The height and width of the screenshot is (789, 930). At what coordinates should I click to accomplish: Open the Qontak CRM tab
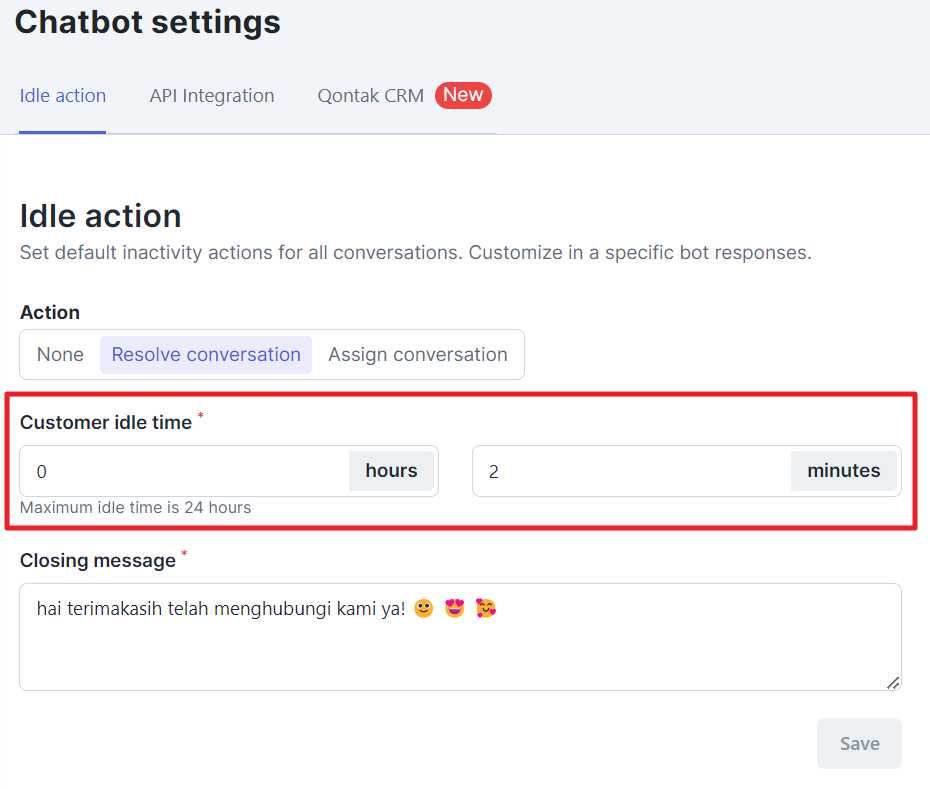point(371,96)
